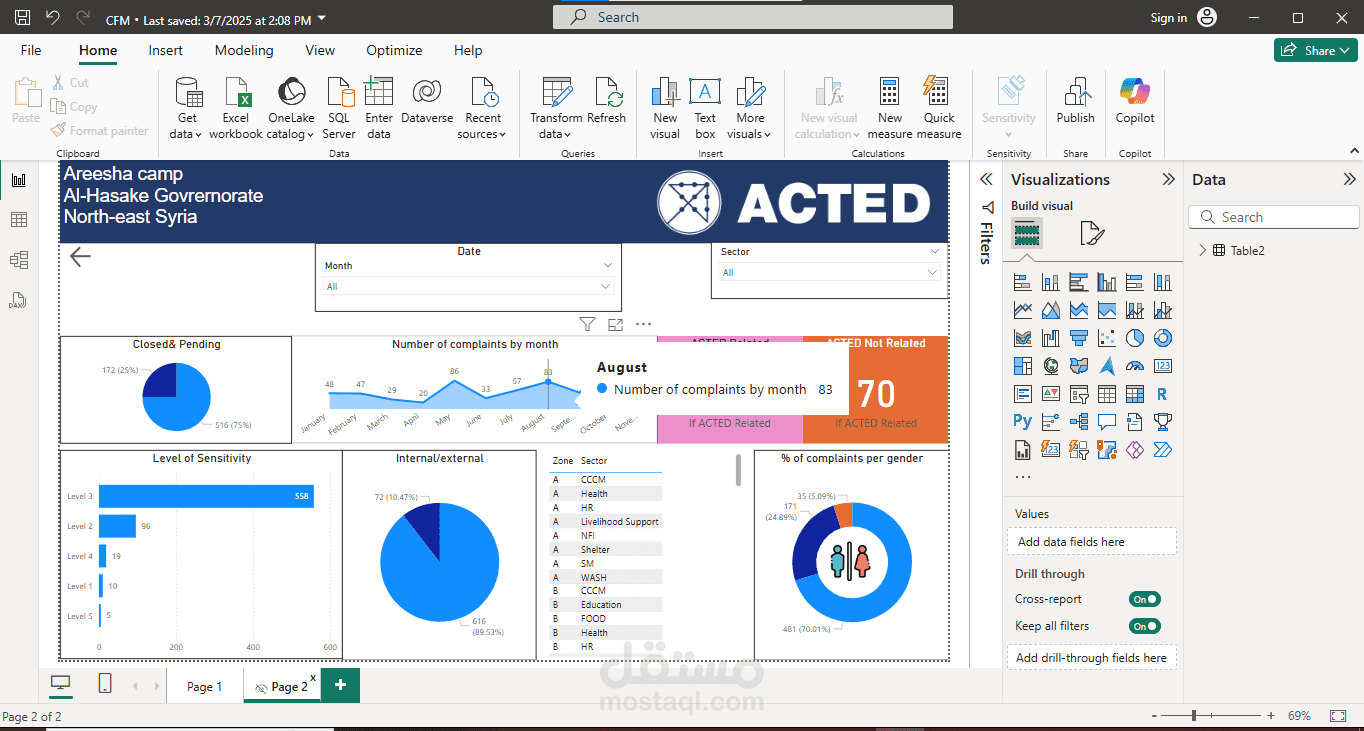Click the Excel workbook data source

236,108
